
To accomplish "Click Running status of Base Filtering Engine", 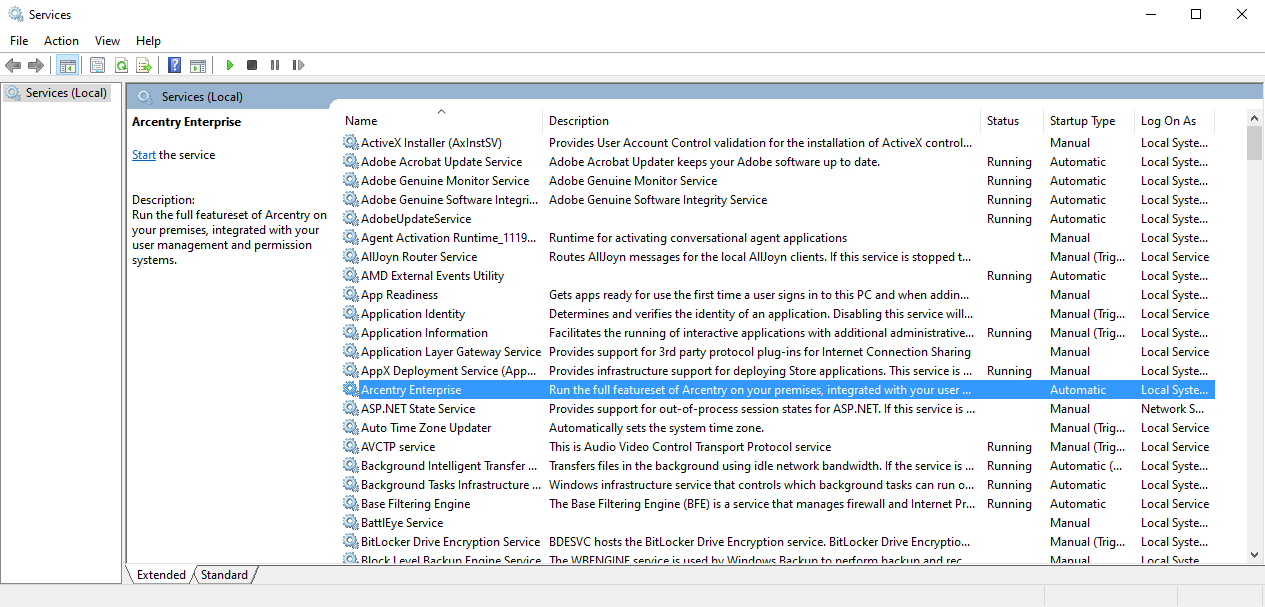I will [x=1009, y=504].
